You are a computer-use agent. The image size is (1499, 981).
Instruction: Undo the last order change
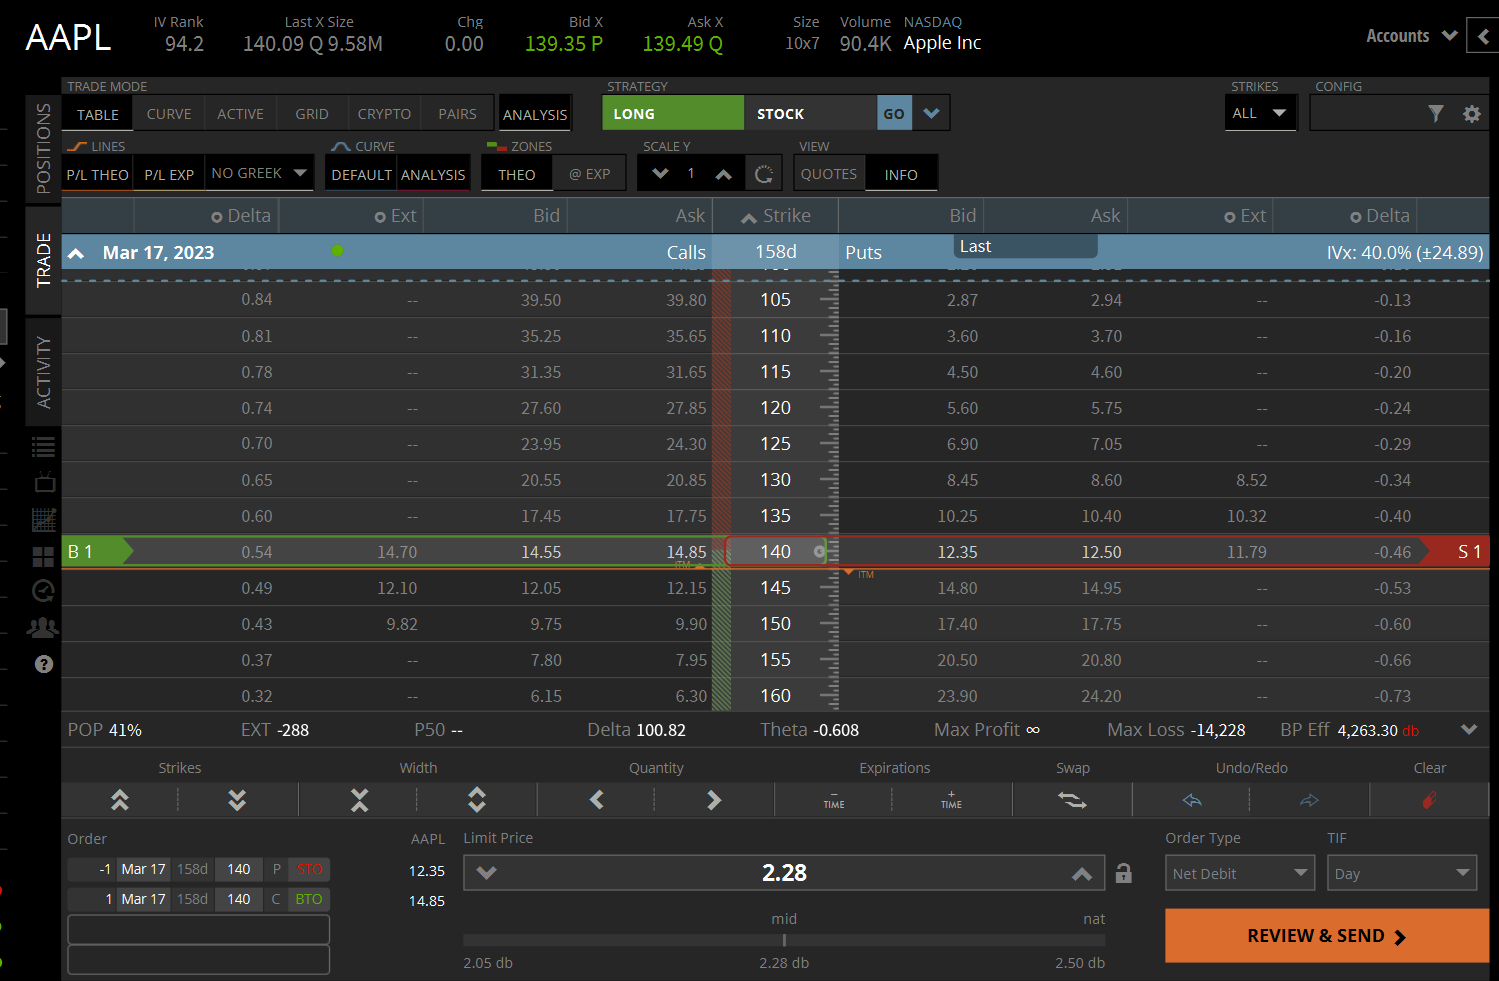1192,800
